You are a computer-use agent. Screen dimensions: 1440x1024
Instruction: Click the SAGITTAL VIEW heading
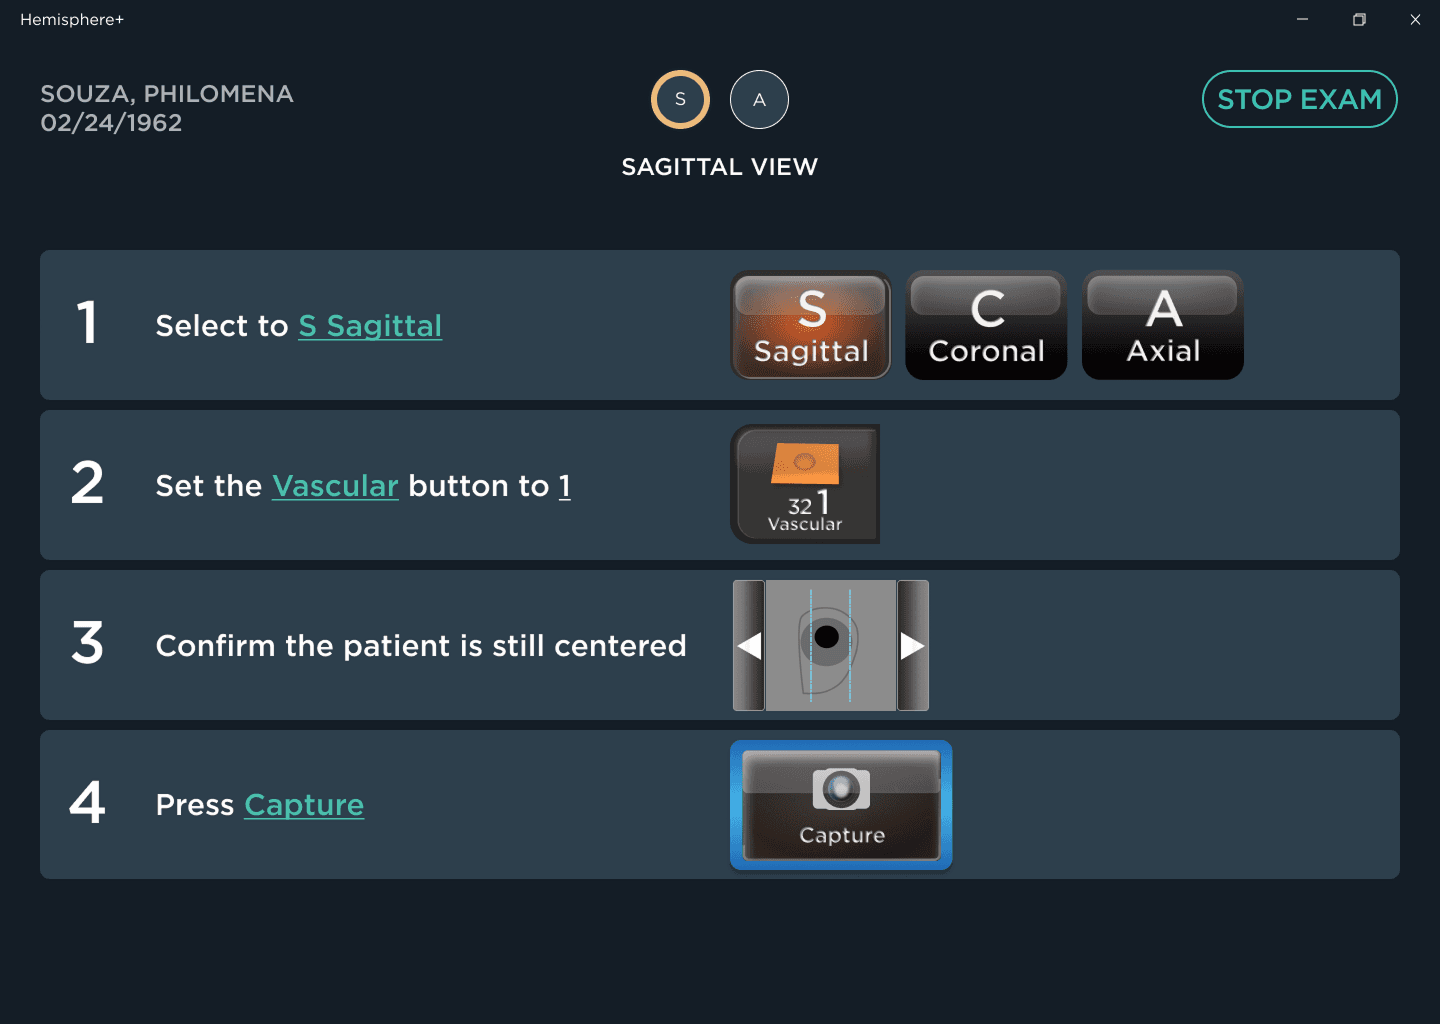pyautogui.click(x=720, y=167)
